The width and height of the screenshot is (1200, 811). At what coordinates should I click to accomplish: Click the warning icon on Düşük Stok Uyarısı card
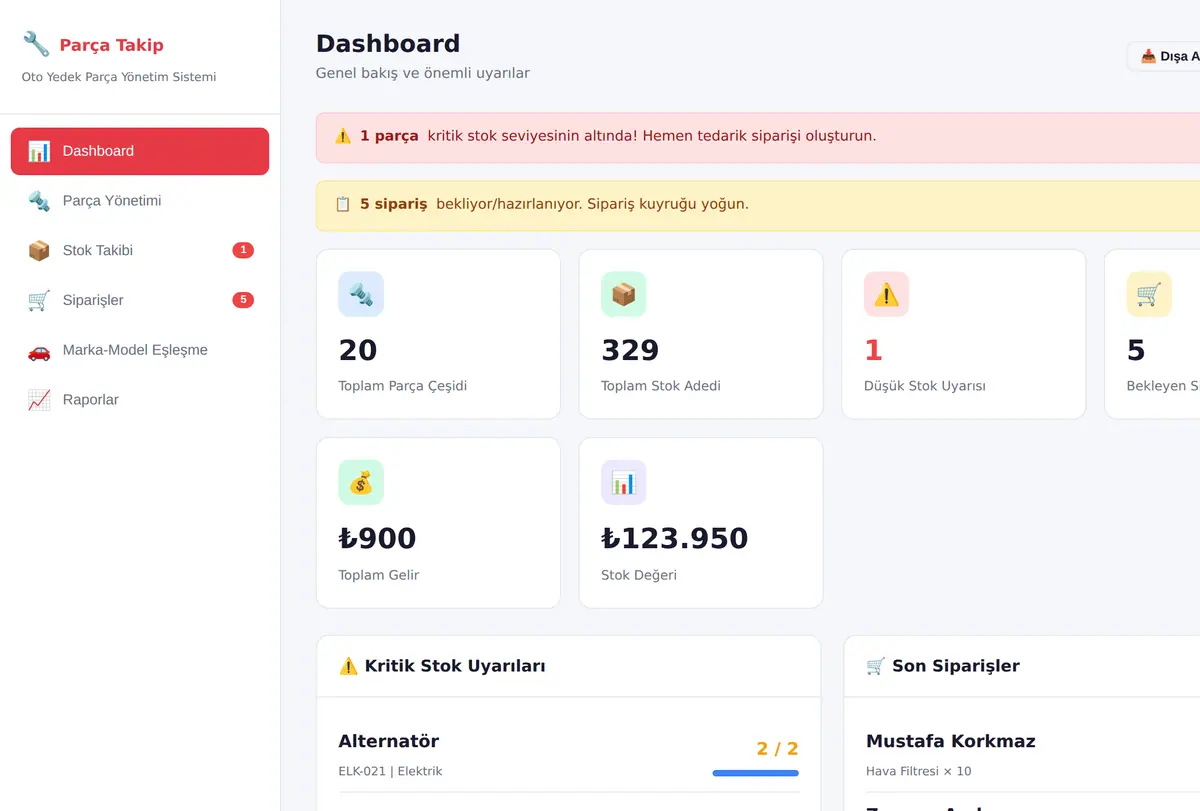pyautogui.click(x=886, y=294)
